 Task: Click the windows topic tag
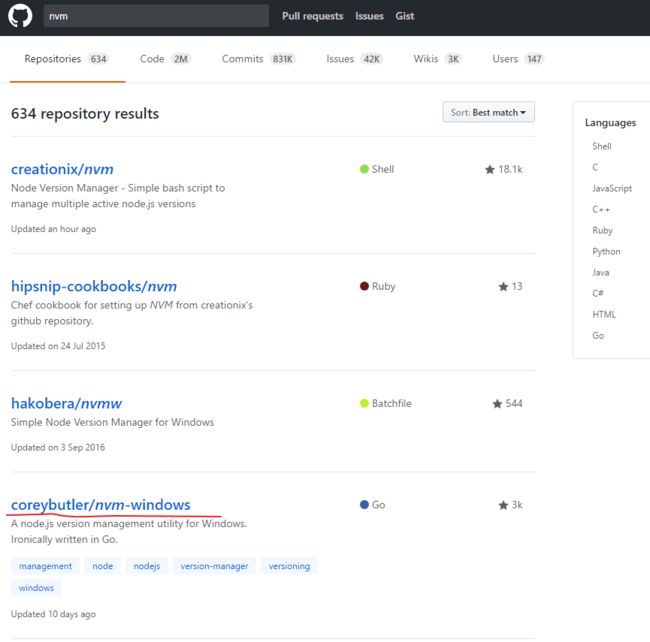[36, 588]
